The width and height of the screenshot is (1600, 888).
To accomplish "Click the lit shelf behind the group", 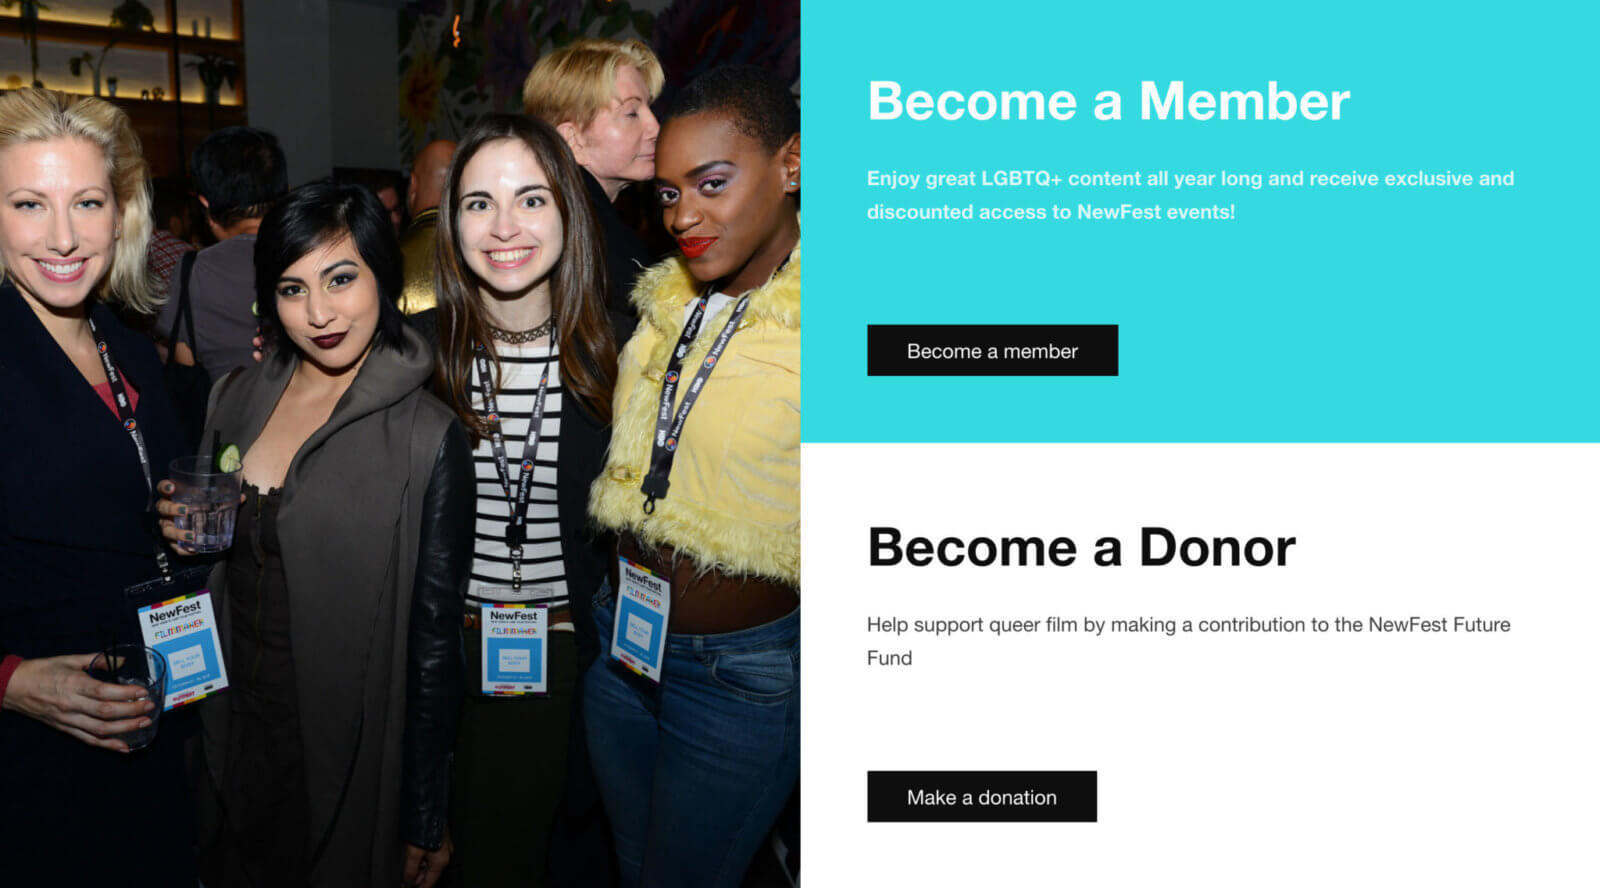I will [120, 50].
